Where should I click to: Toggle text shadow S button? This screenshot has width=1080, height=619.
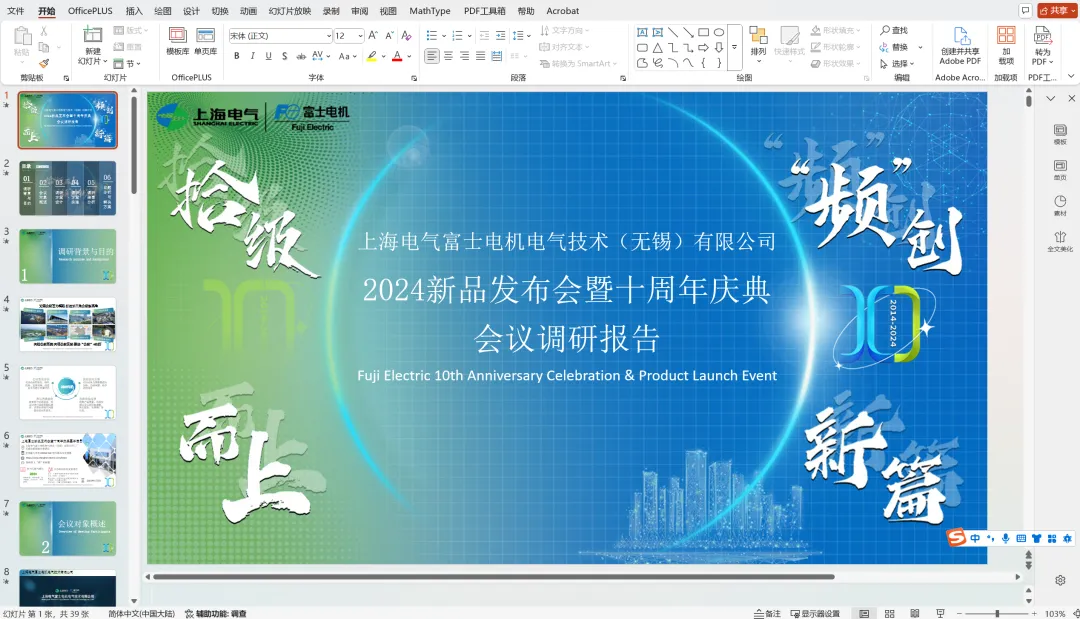(284, 56)
